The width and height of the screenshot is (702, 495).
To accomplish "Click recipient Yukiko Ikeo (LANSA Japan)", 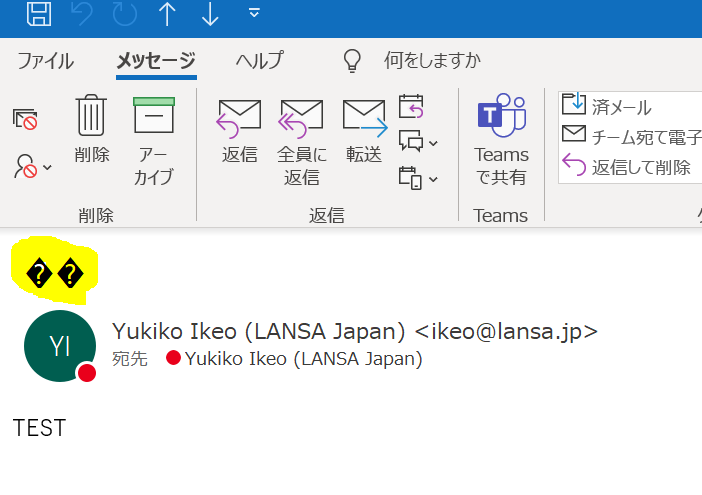I will pos(304,358).
